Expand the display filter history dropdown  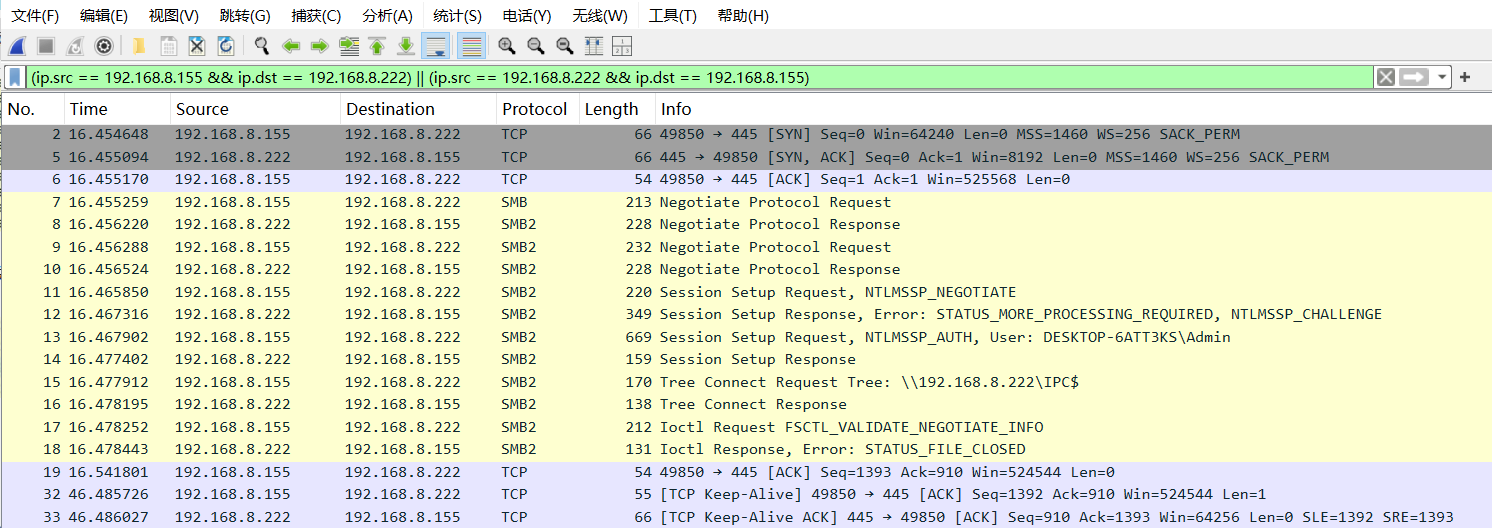1441,77
